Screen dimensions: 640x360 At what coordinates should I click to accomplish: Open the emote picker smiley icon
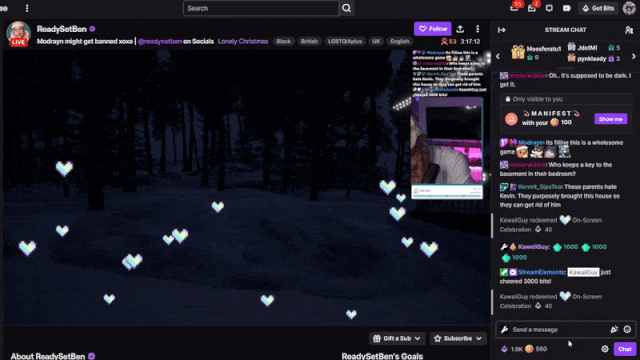coord(627,329)
